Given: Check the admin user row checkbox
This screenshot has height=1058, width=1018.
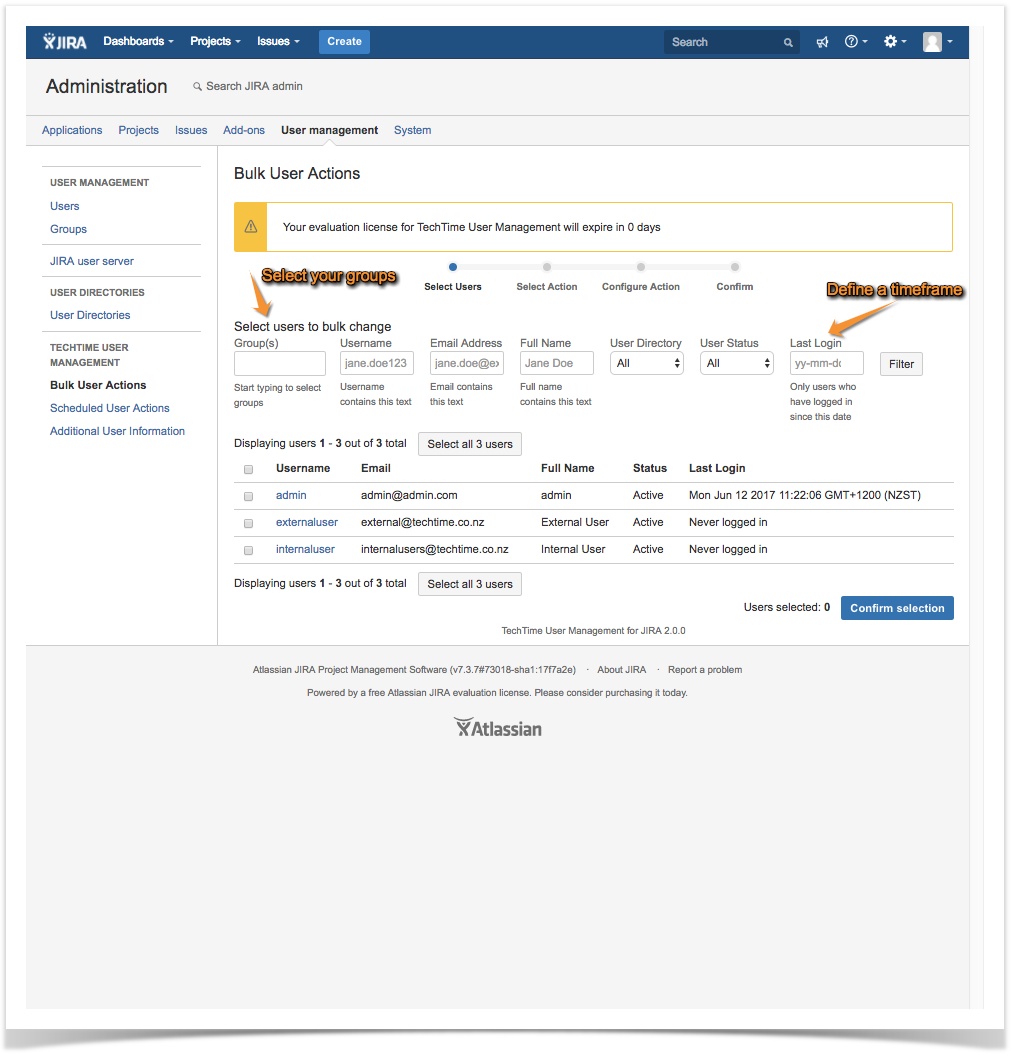Looking at the screenshot, I should point(250,499).
